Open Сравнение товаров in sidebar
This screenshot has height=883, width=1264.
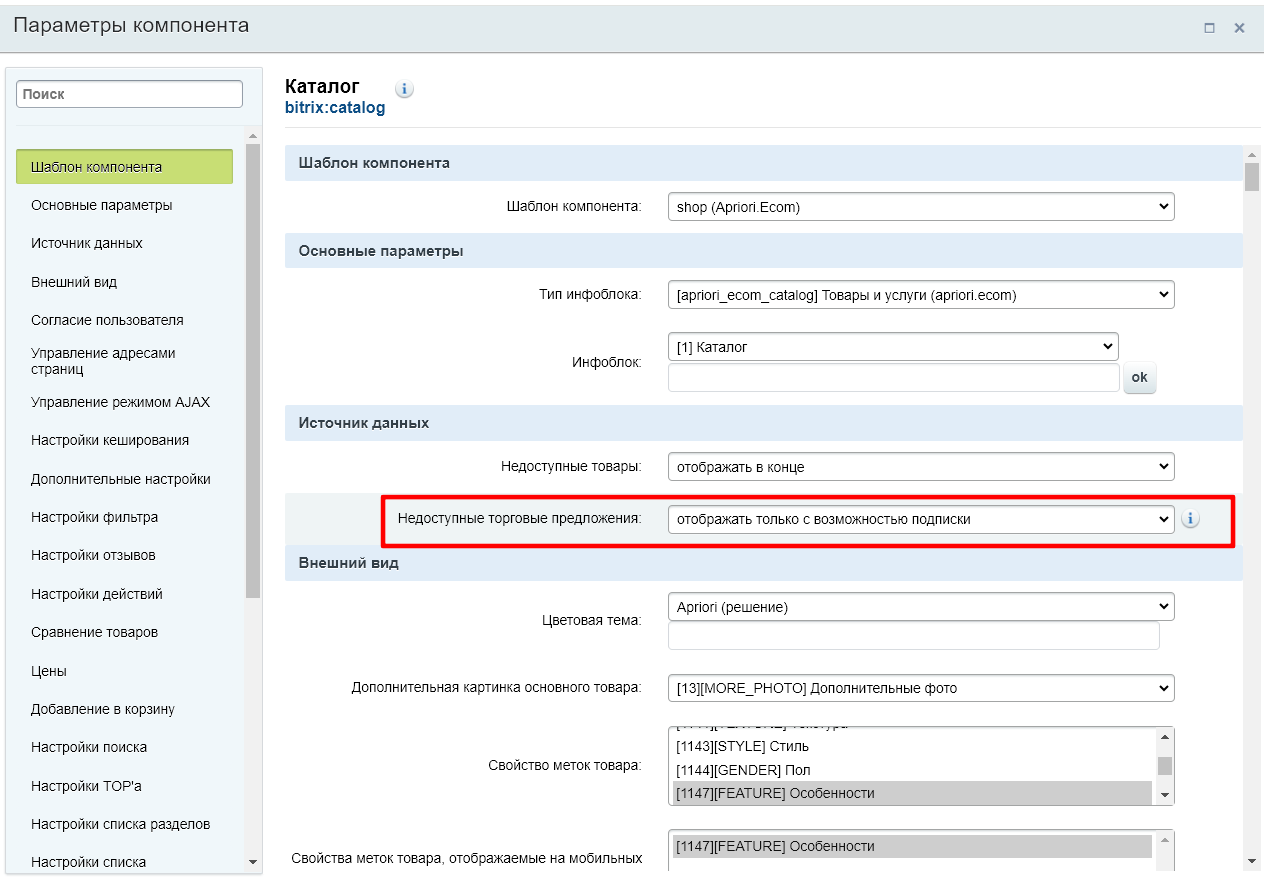pos(95,632)
